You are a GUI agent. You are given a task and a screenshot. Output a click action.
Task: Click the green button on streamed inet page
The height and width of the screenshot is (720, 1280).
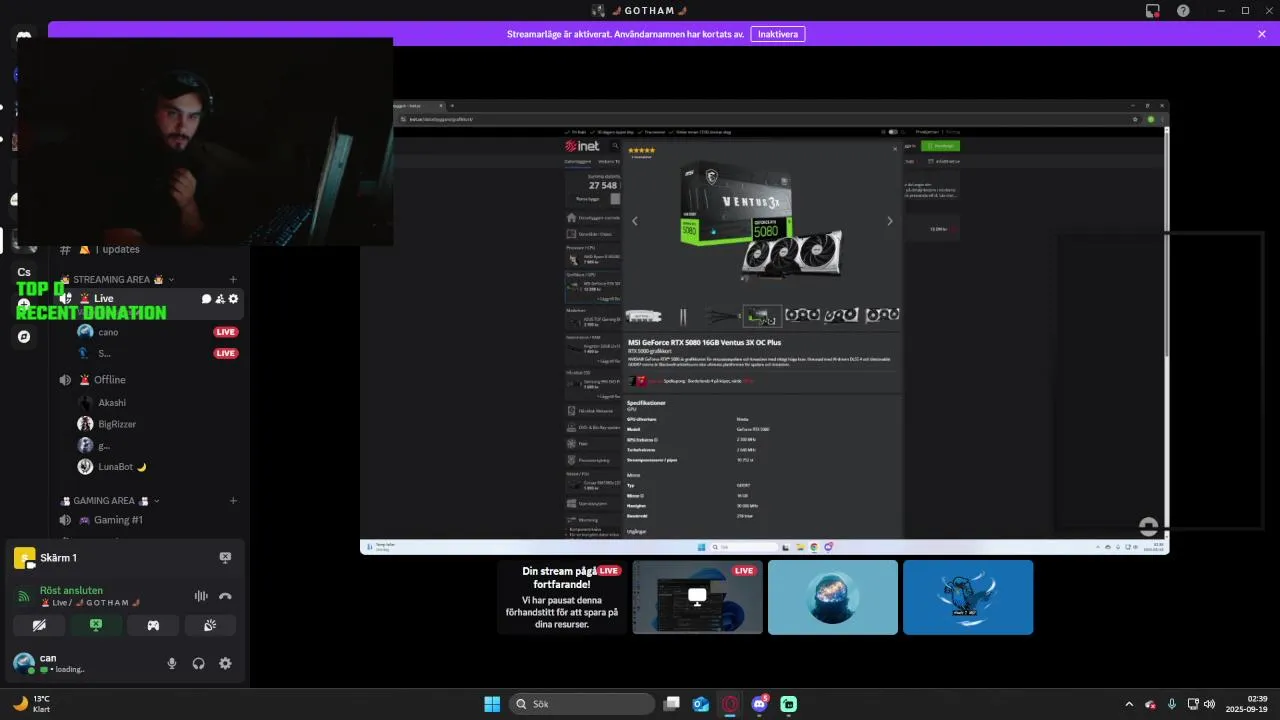(940, 146)
